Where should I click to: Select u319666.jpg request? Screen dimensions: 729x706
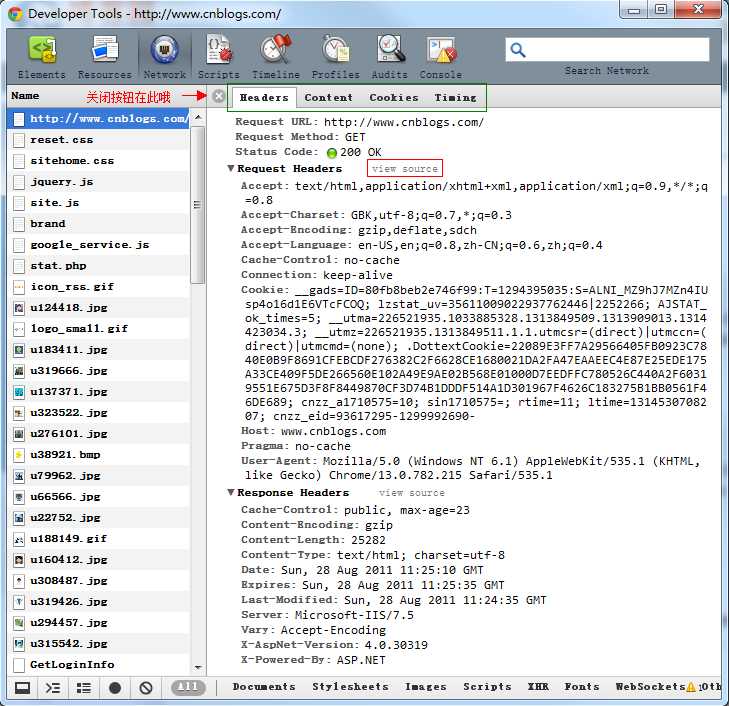(x=99, y=371)
